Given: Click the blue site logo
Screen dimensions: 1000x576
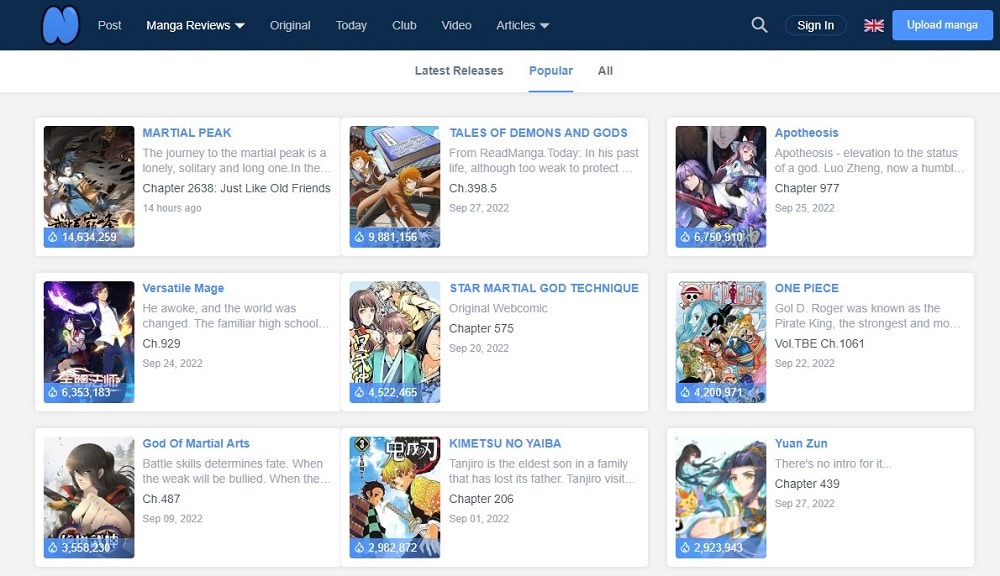Looking at the screenshot, I should 60,25.
